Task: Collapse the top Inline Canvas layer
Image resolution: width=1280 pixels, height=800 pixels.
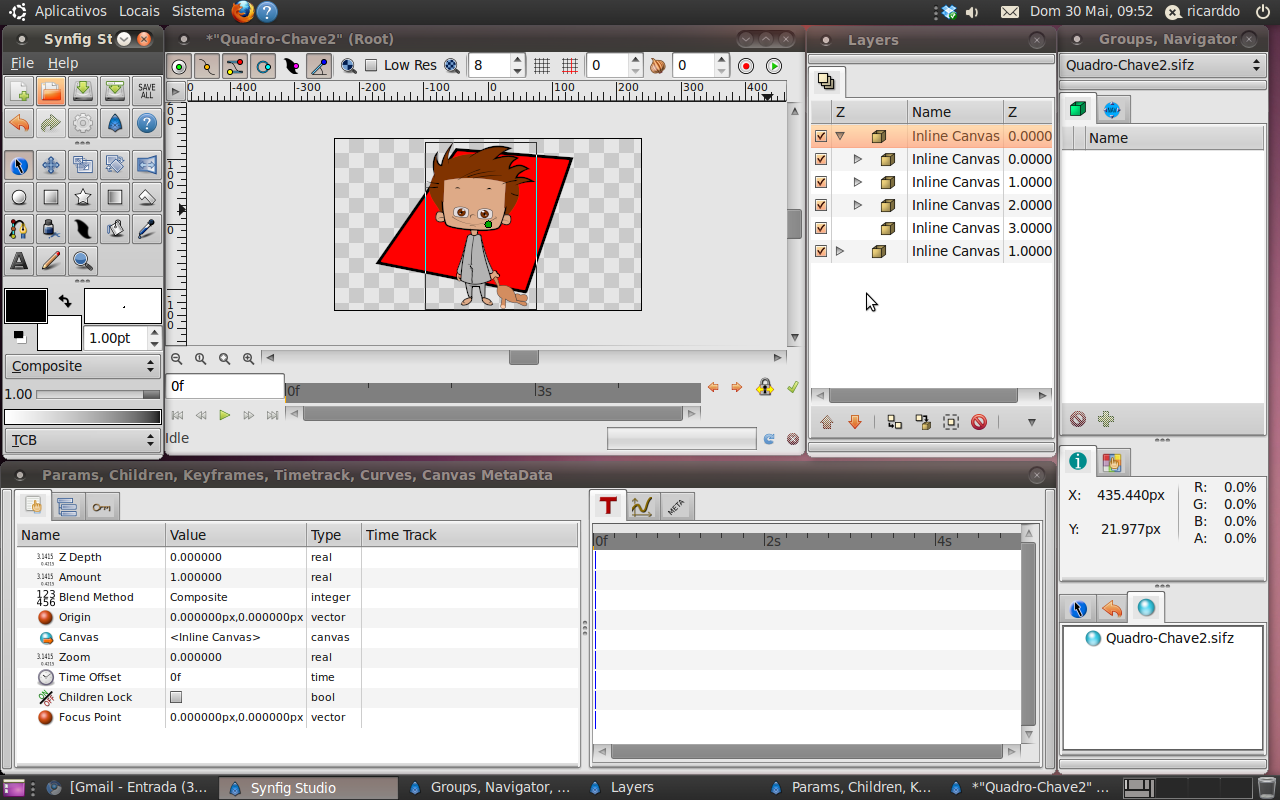Action: pos(840,136)
